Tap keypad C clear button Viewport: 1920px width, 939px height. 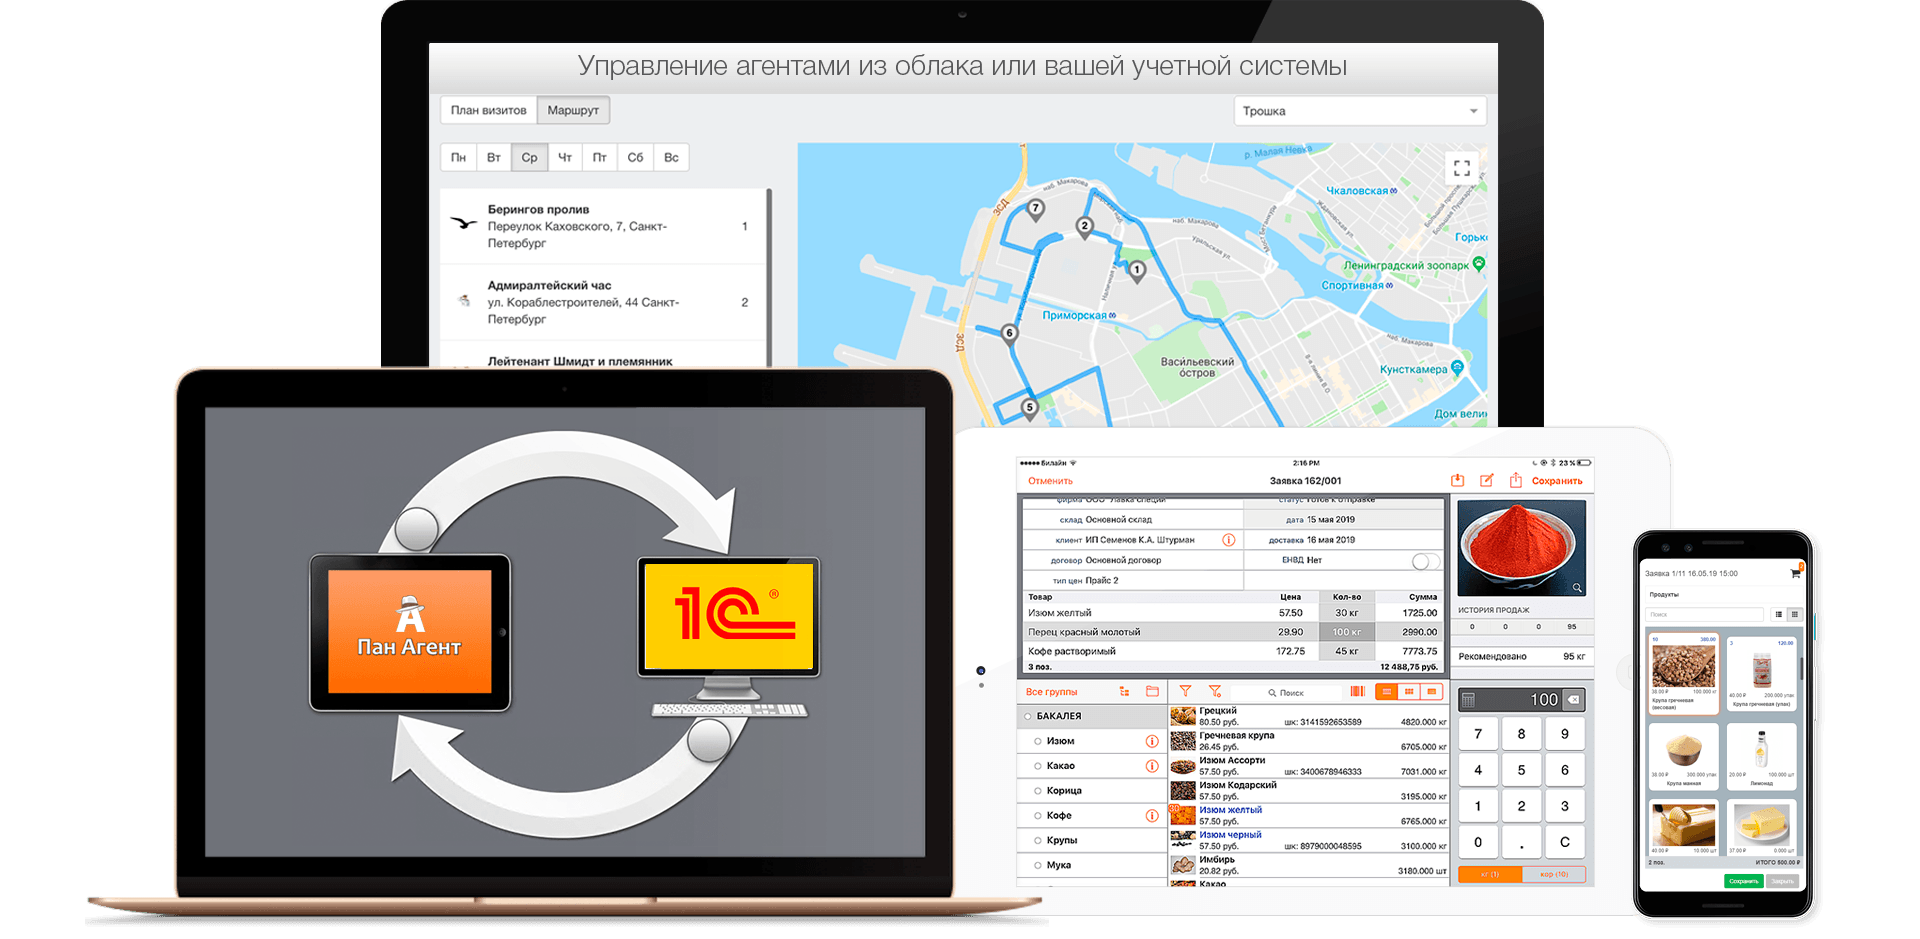pos(1565,842)
